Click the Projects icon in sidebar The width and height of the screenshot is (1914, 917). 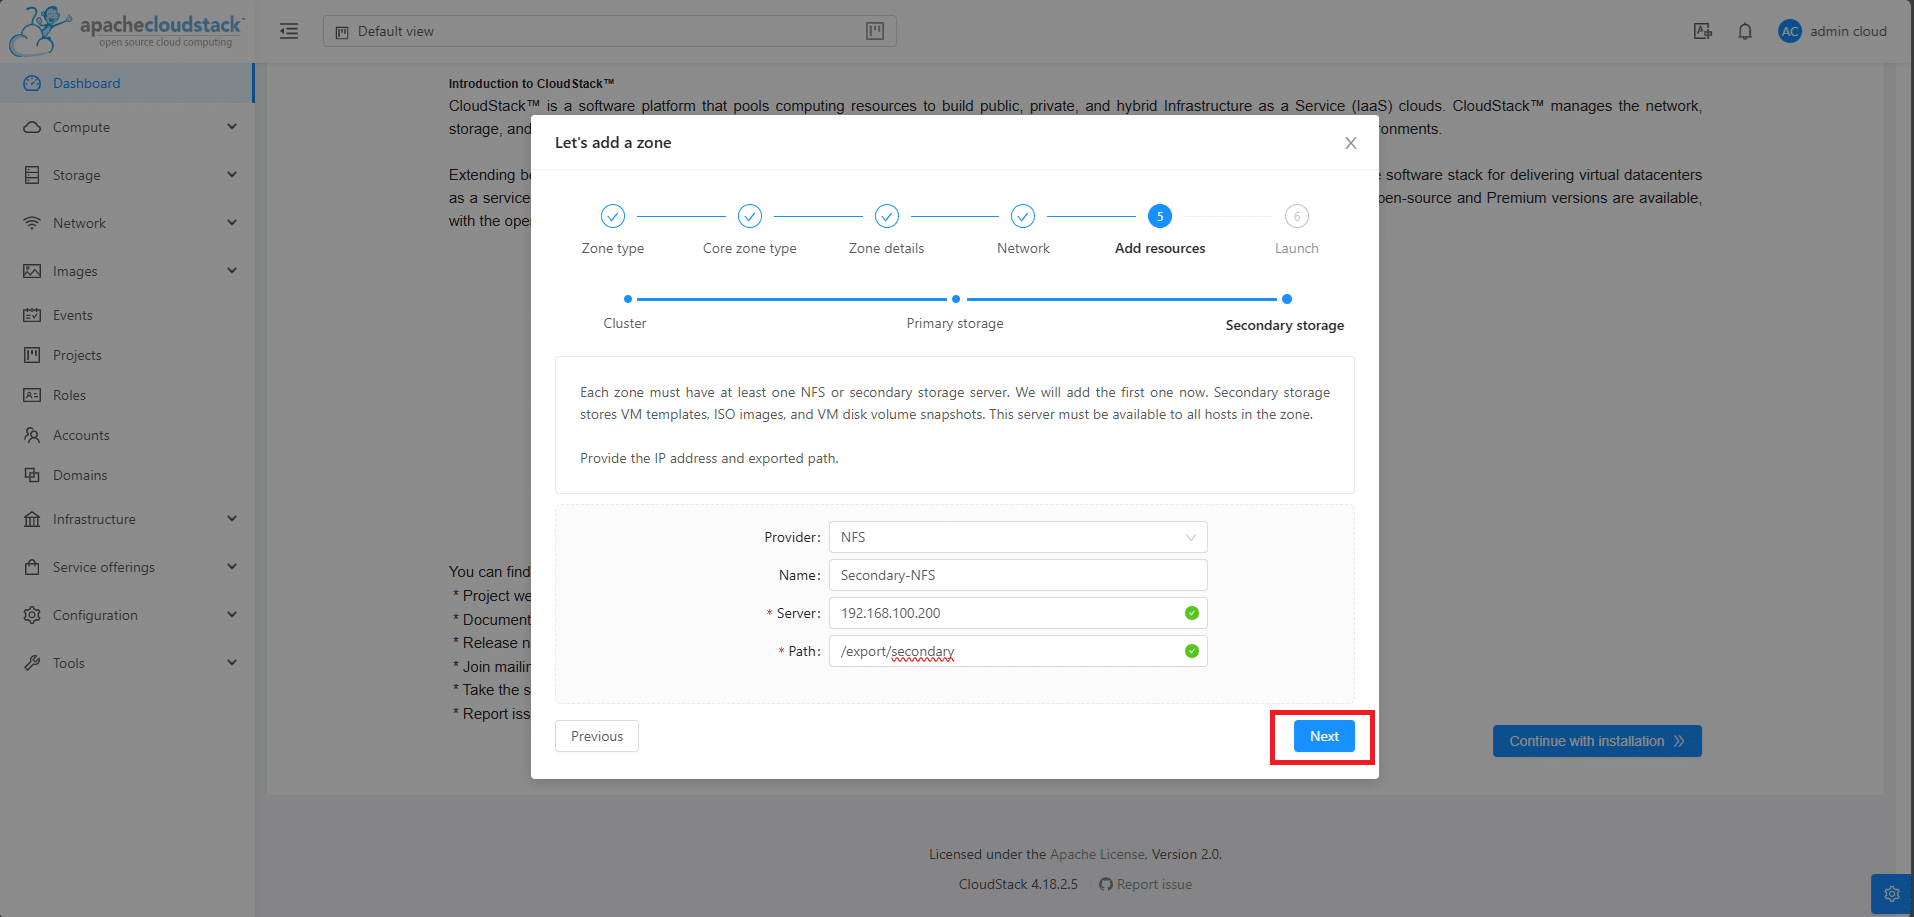click(32, 355)
